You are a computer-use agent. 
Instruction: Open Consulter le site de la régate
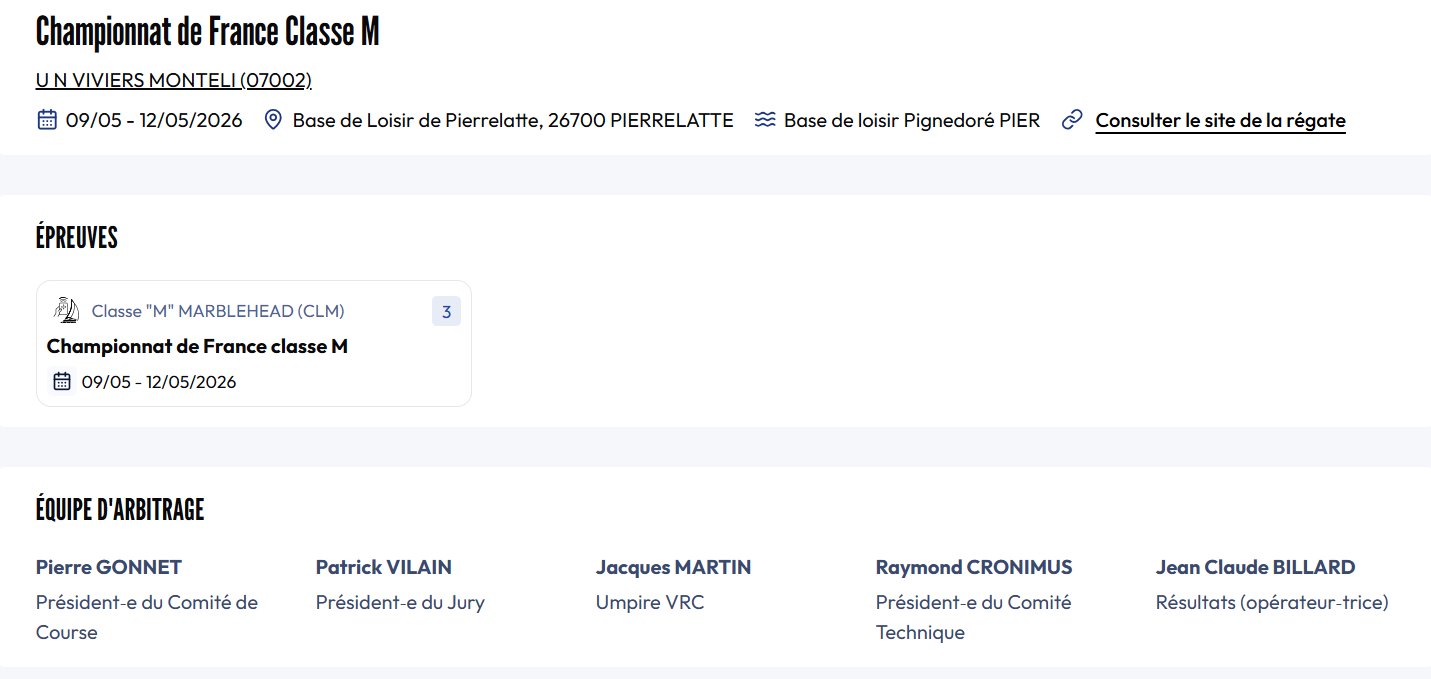1220,121
